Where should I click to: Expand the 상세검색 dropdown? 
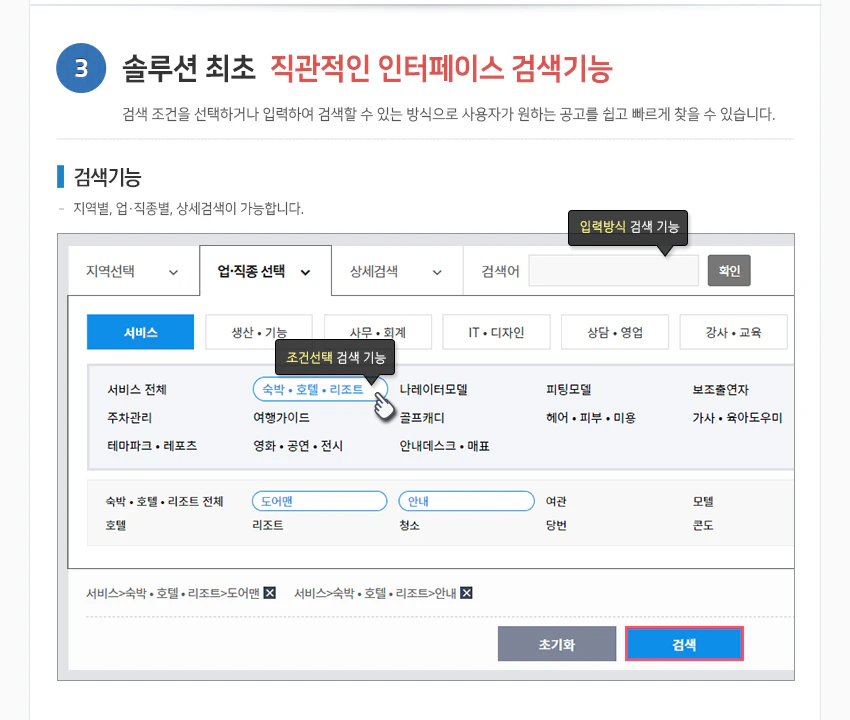(x=397, y=271)
